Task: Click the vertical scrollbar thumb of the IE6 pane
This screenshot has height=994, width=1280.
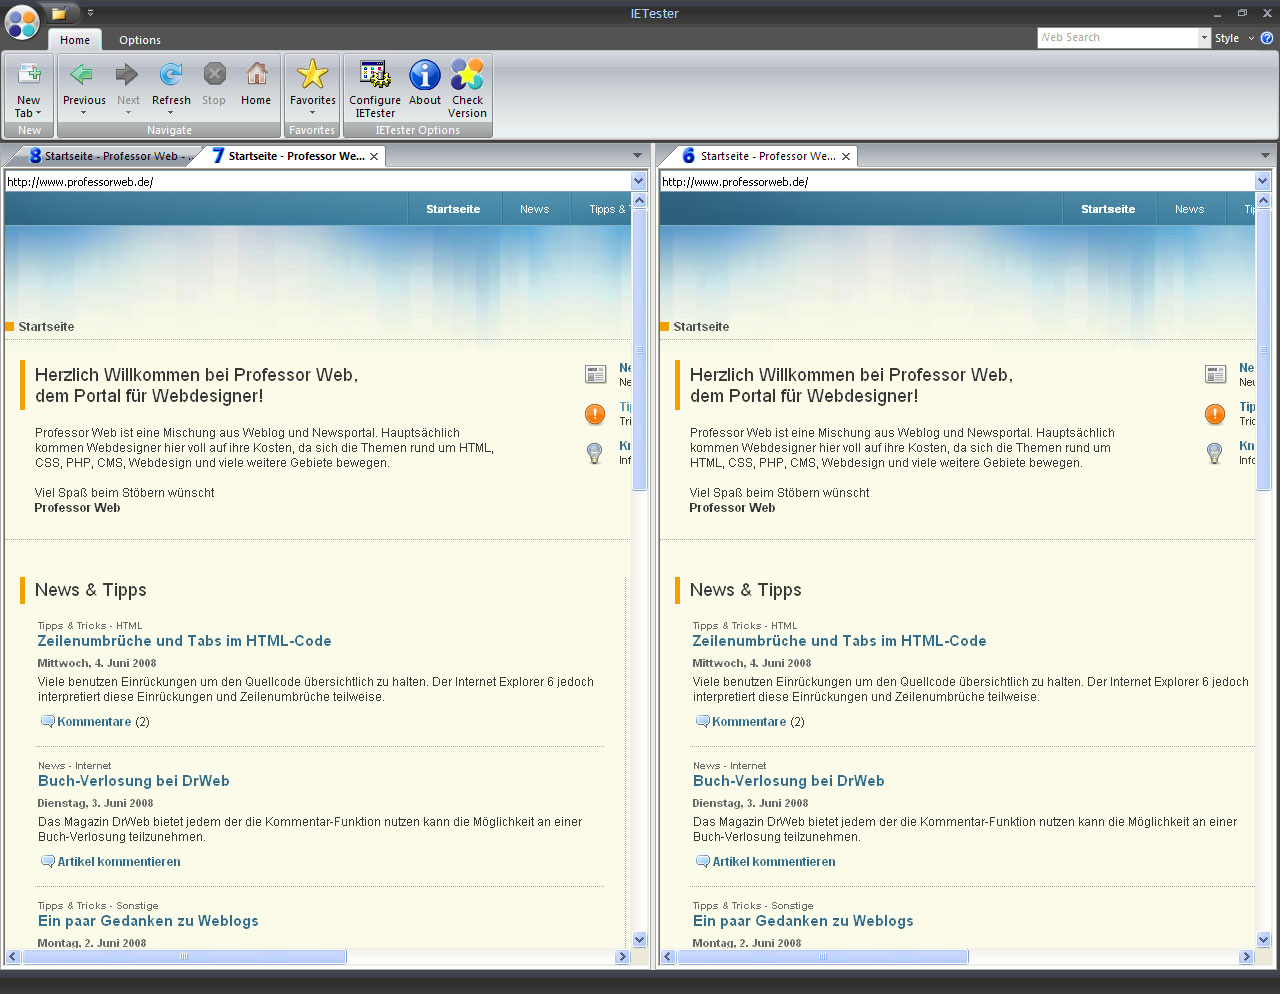Action: click(1263, 350)
